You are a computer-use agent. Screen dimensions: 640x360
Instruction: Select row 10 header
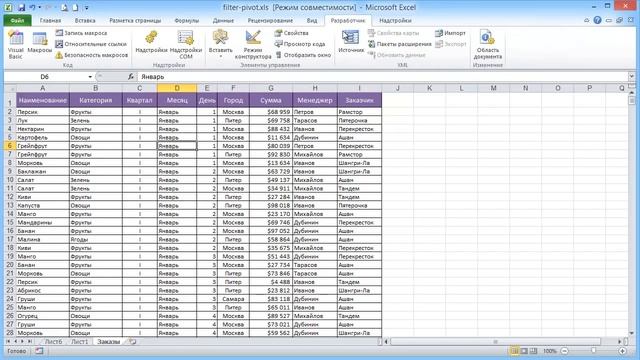(x=10, y=180)
